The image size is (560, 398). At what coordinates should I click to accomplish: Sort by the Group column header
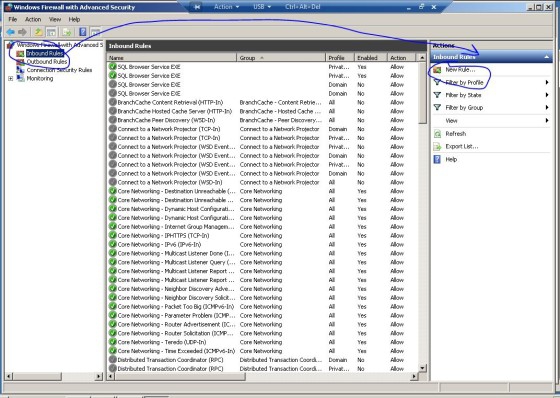point(281,58)
